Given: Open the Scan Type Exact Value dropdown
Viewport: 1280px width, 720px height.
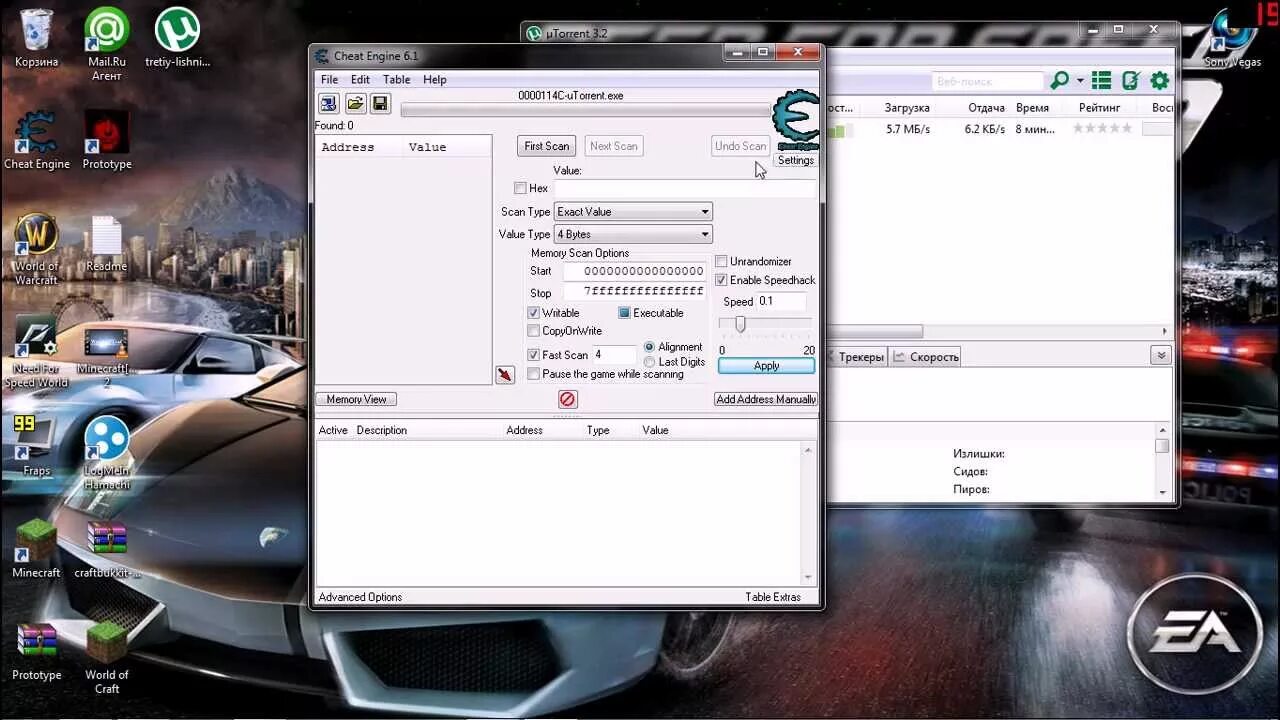Looking at the screenshot, I should click(633, 212).
